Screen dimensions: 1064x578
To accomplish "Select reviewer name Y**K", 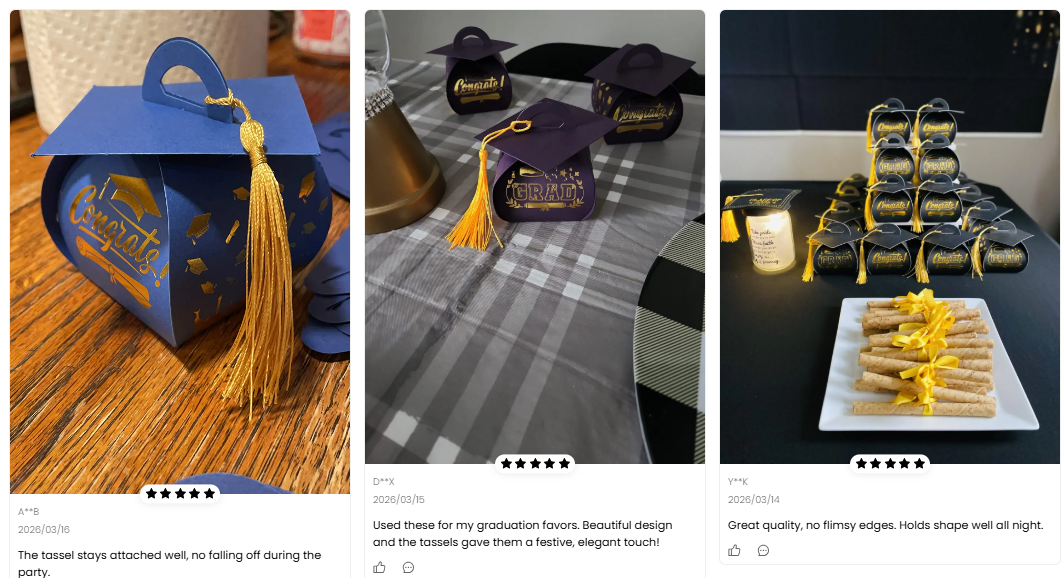I will click(x=738, y=482).
